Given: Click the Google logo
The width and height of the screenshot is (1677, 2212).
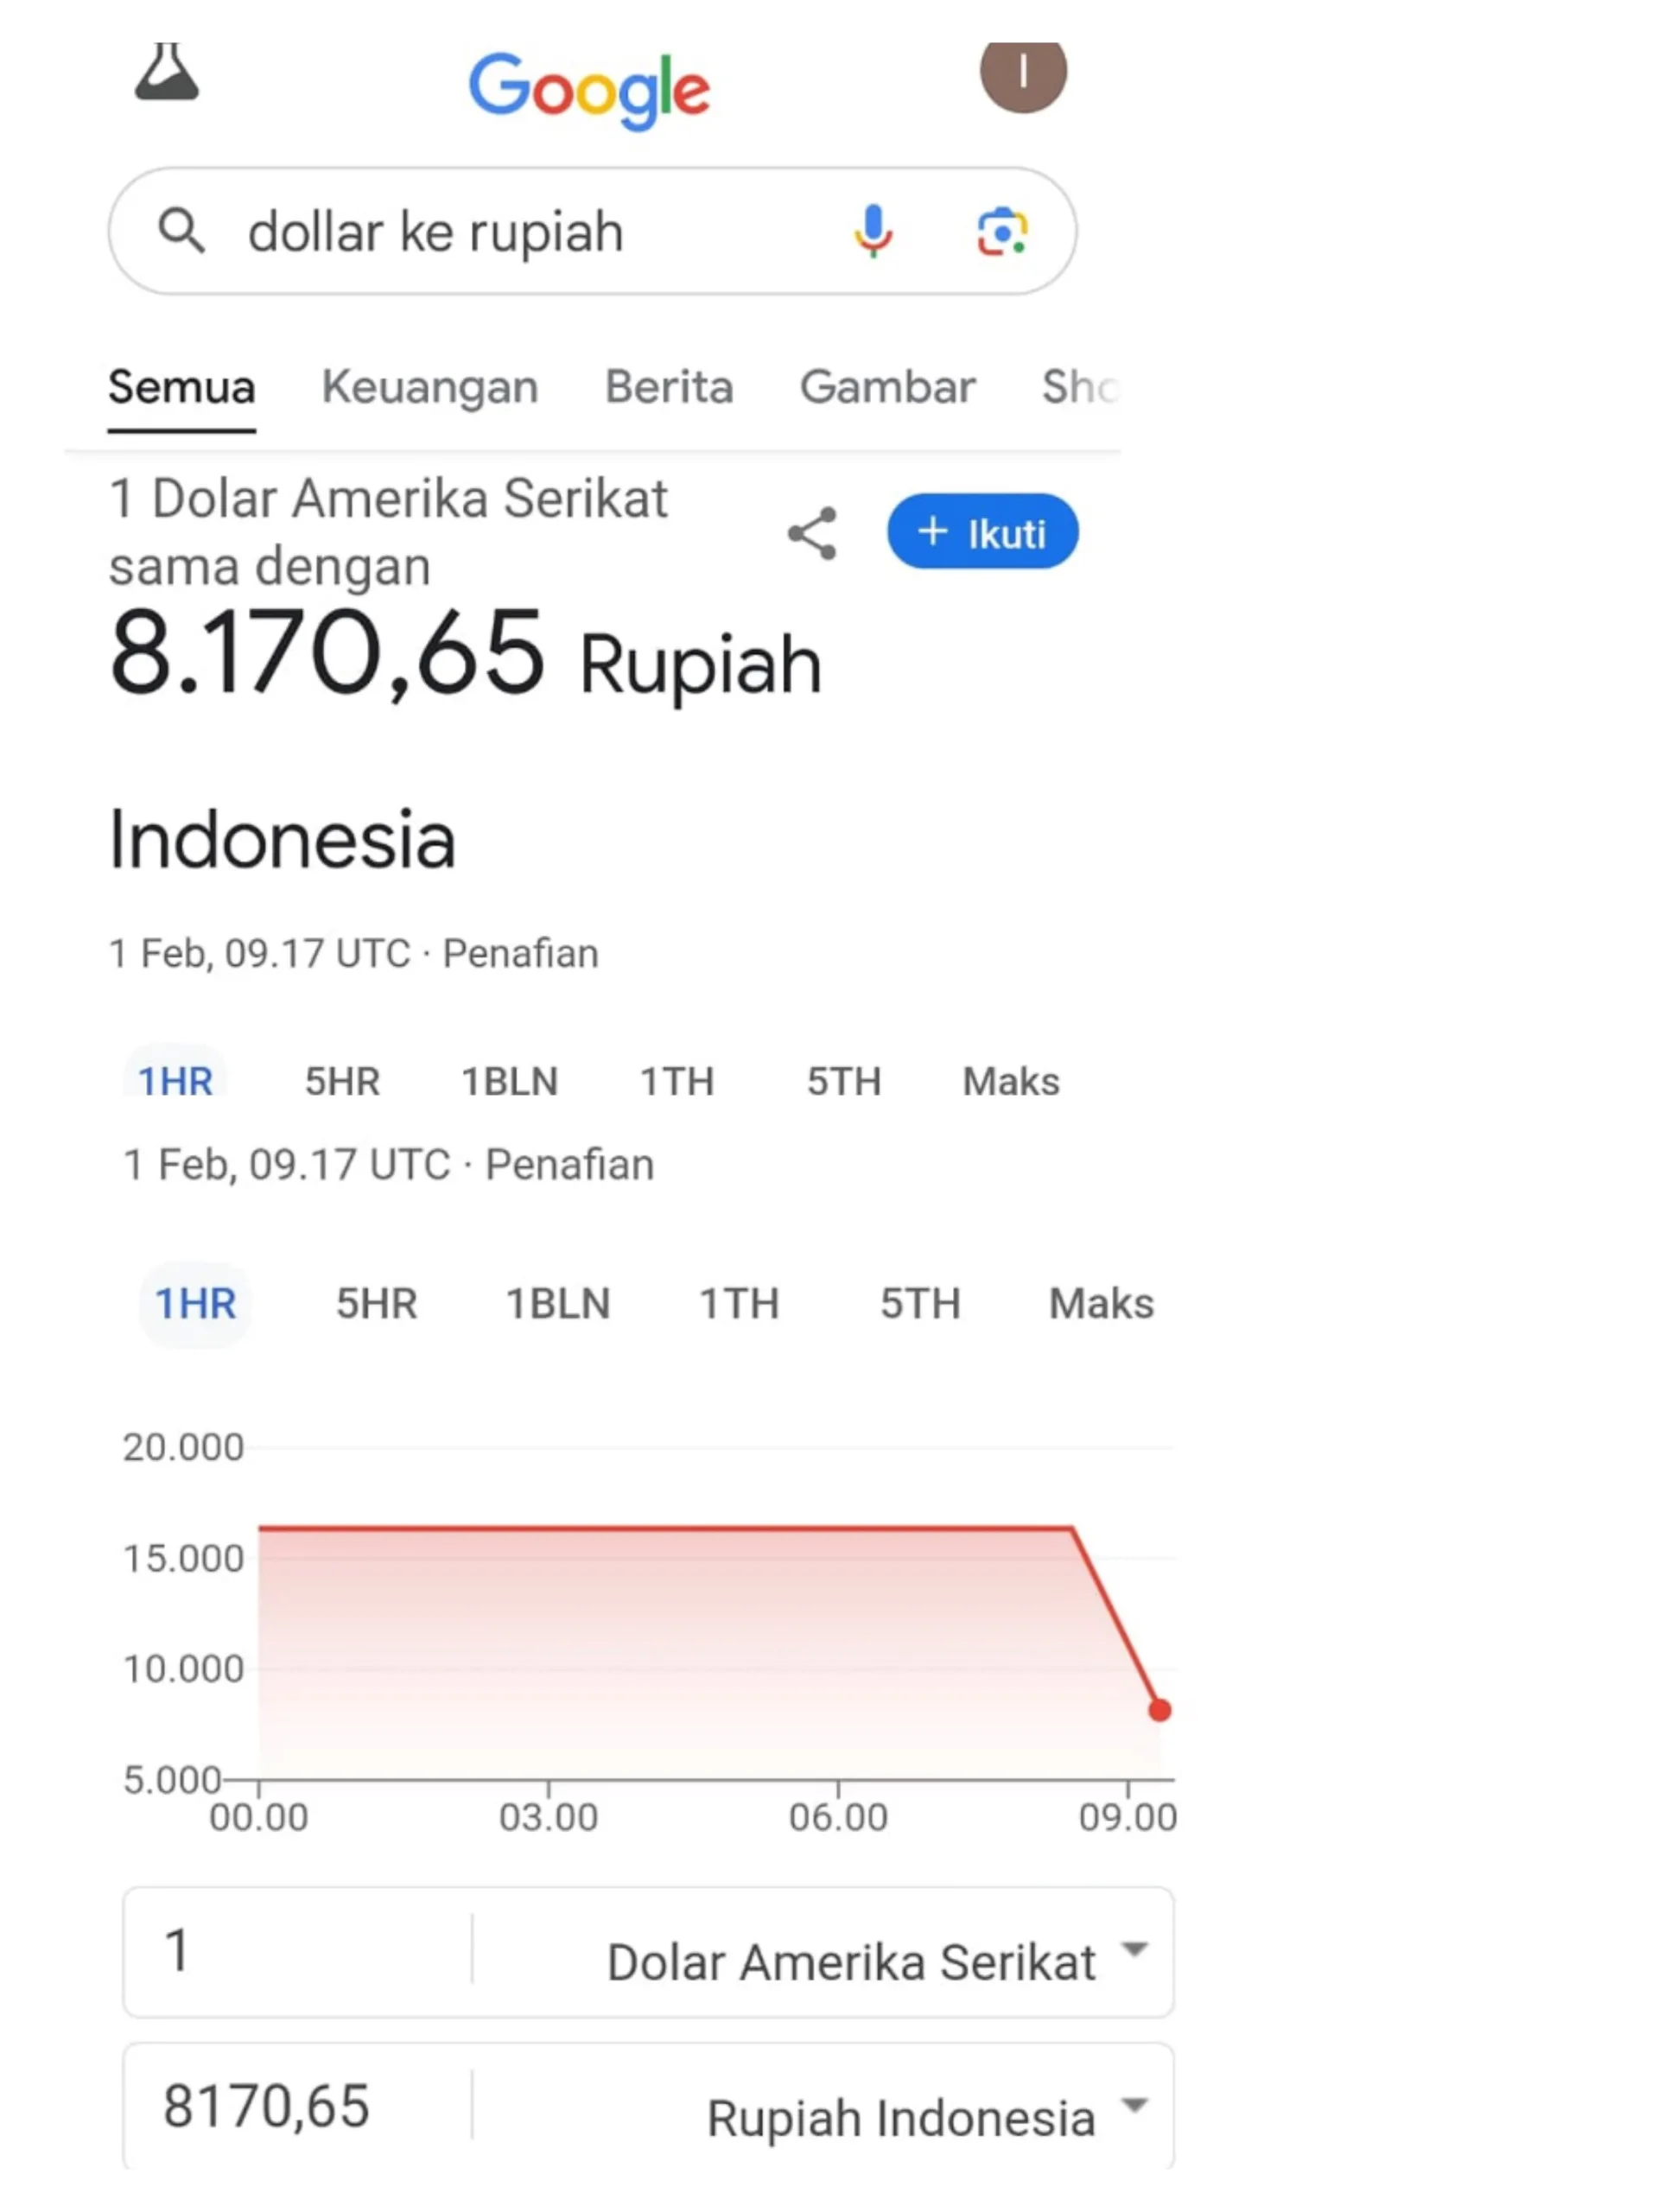Looking at the screenshot, I should 589,90.
